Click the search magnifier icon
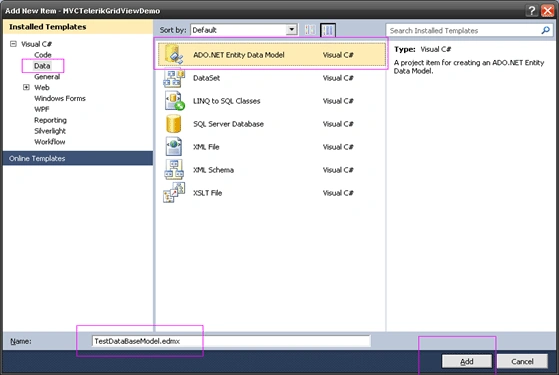The image size is (559, 375). click(x=545, y=30)
